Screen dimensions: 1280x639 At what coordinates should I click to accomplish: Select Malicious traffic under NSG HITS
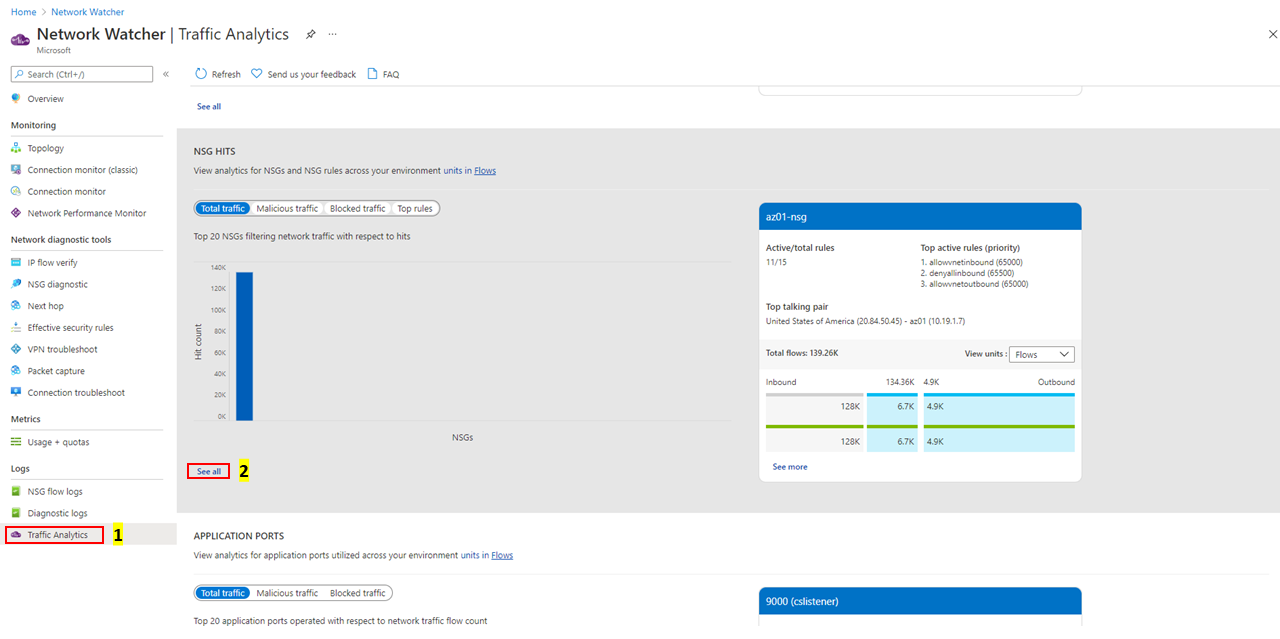tap(287, 208)
